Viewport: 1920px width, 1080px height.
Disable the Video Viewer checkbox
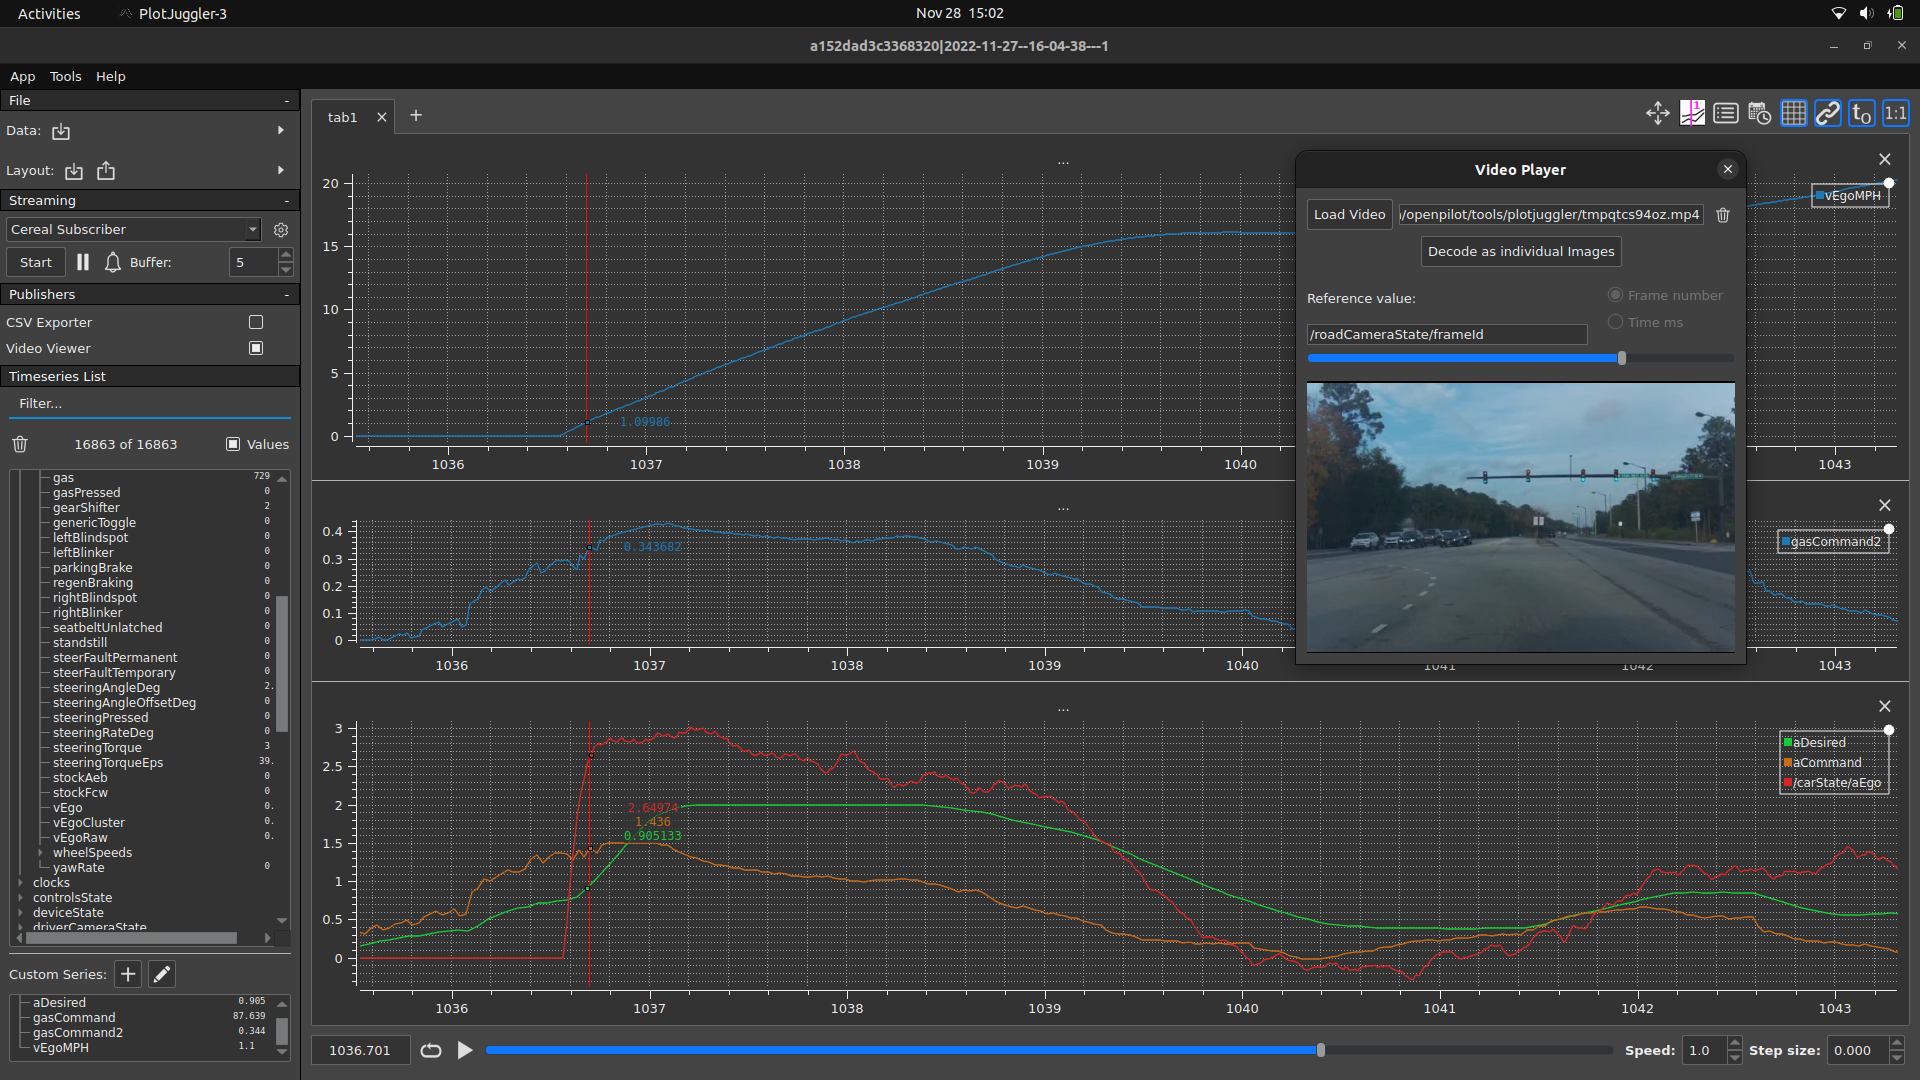coord(255,348)
